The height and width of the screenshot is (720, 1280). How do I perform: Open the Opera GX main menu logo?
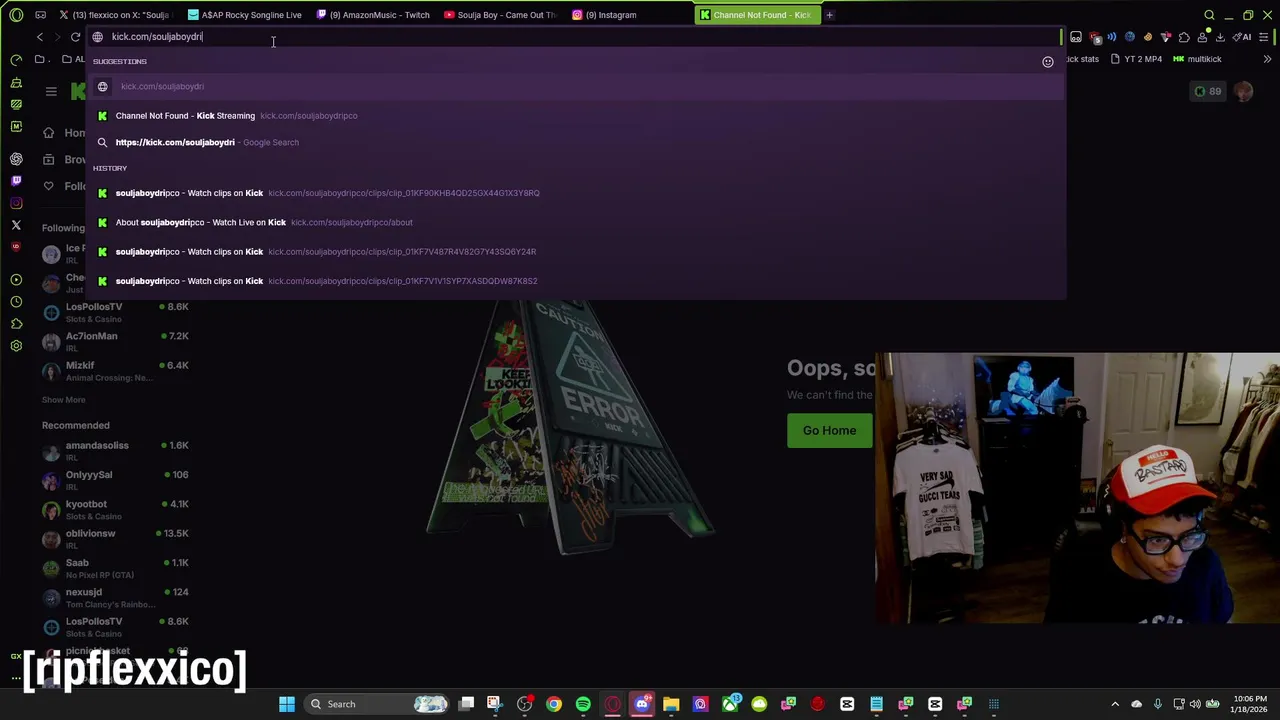(x=16, y=15)
